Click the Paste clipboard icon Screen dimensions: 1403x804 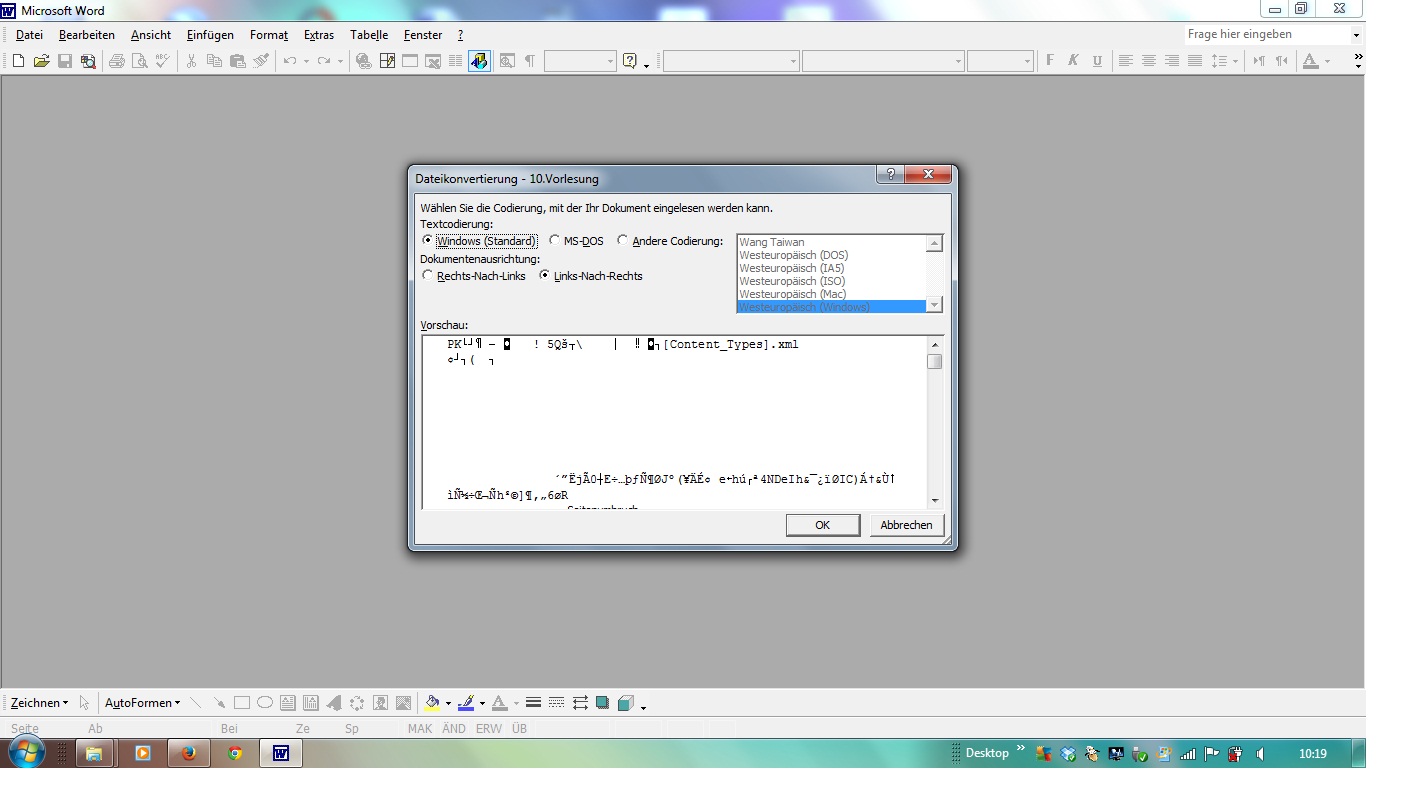[x=237, y=61]
